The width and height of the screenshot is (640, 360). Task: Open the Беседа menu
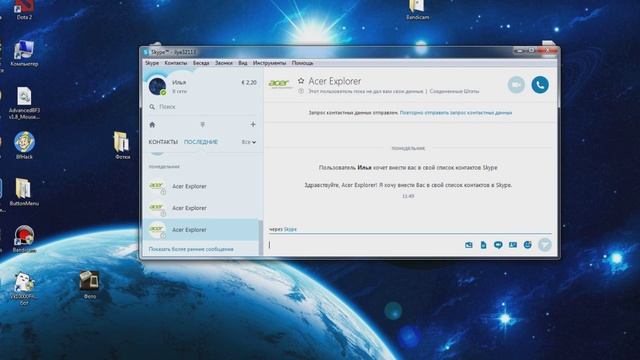(x=201, y=63)
